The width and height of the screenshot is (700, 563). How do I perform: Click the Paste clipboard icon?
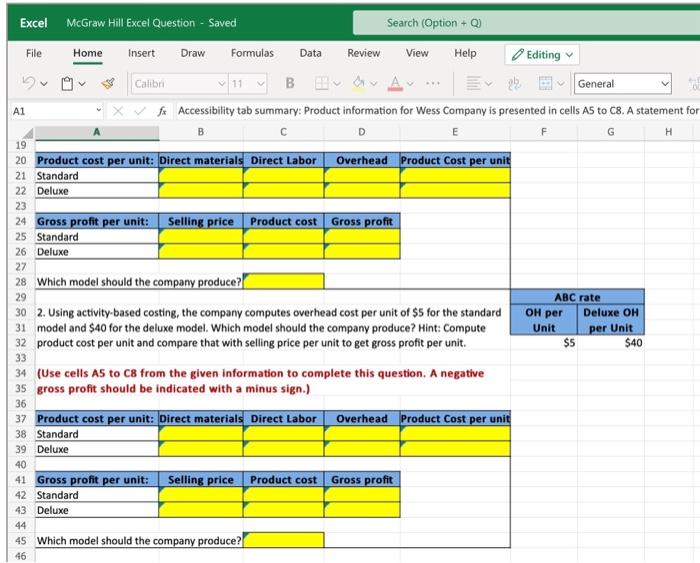[67, 83]
